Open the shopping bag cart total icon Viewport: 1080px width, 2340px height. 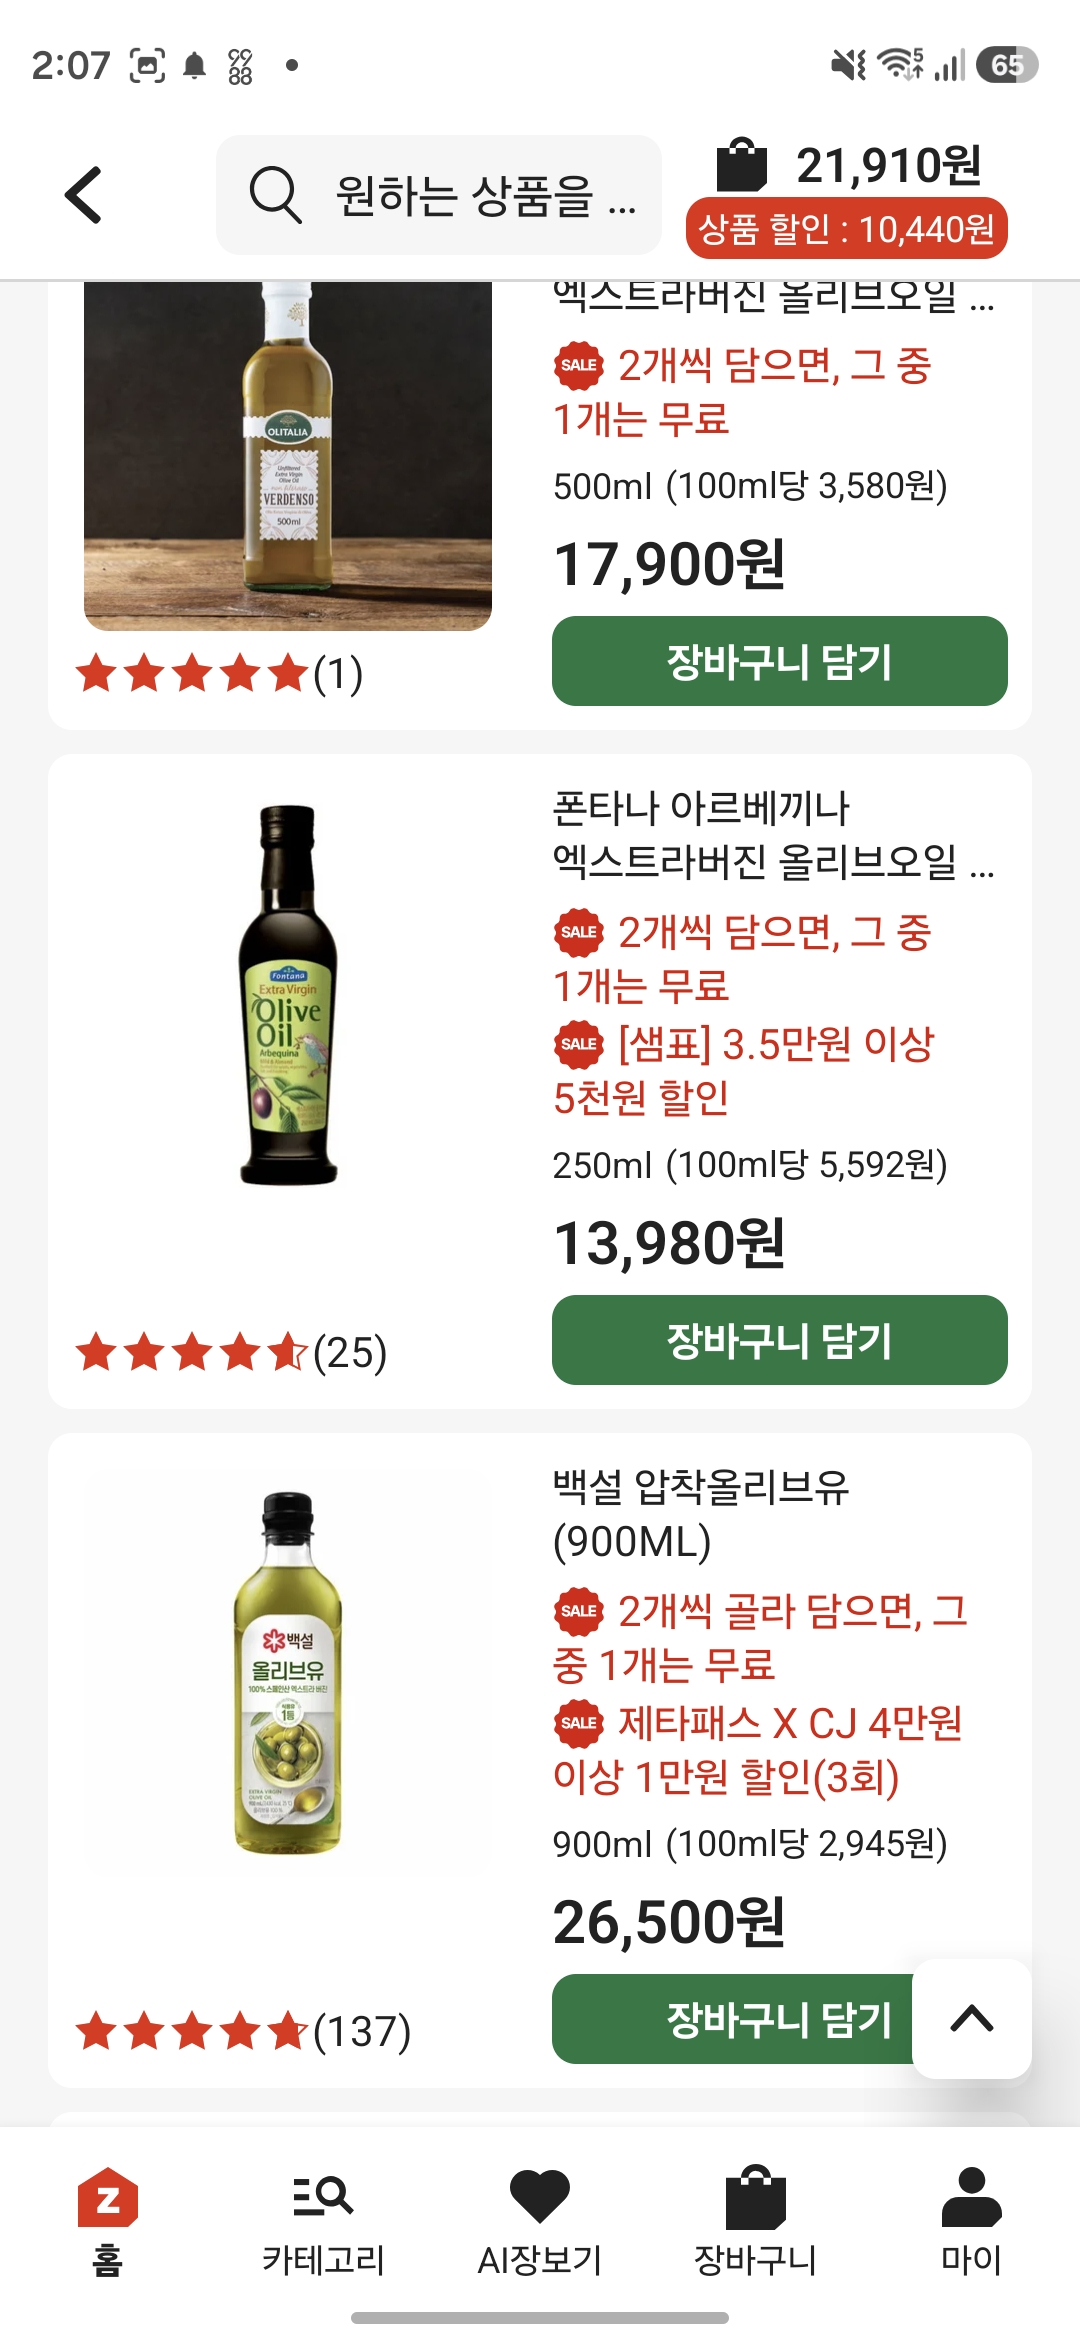click(741, 165)
